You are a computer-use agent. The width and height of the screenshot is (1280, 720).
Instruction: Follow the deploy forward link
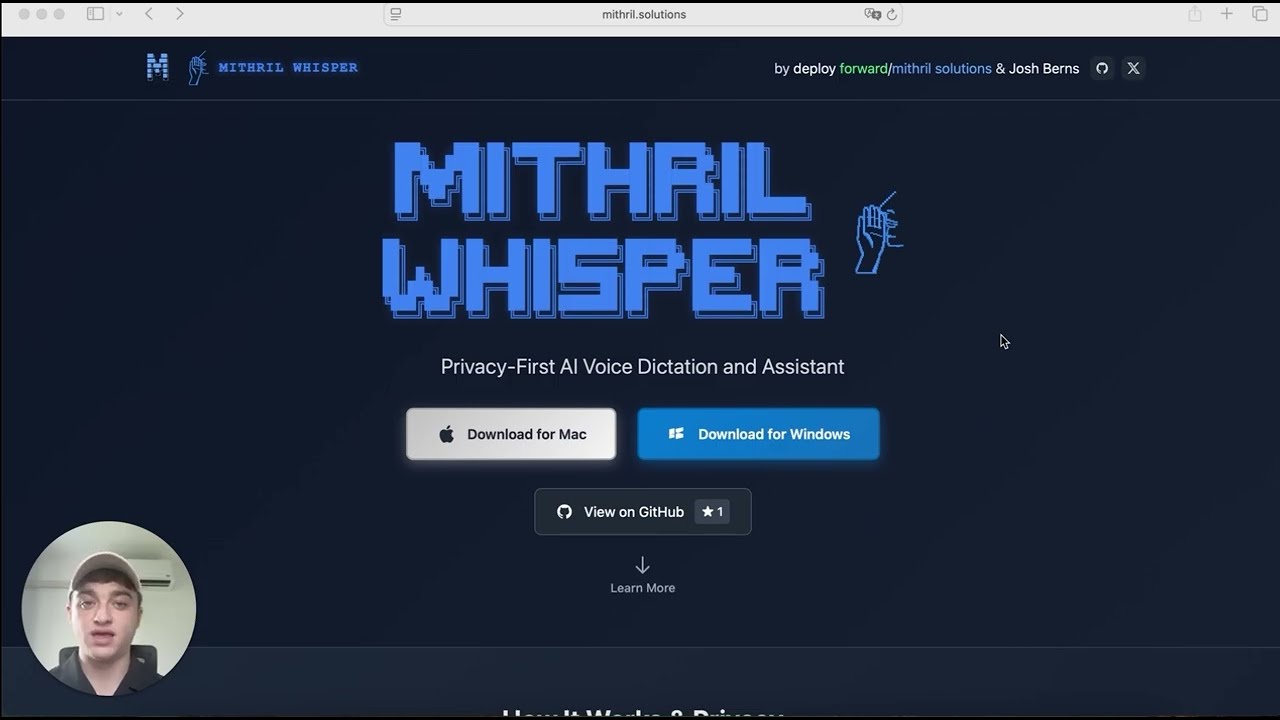[840, 69]
